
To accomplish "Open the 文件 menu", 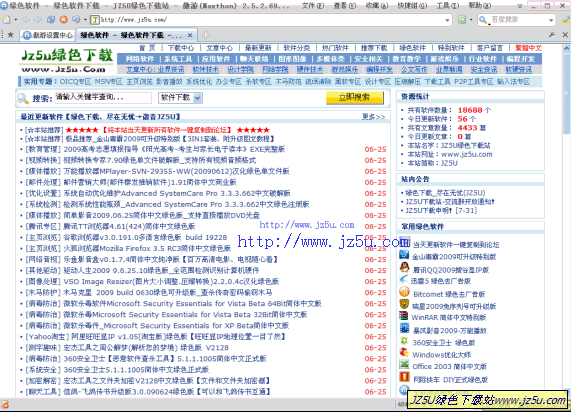I will 313,6.
